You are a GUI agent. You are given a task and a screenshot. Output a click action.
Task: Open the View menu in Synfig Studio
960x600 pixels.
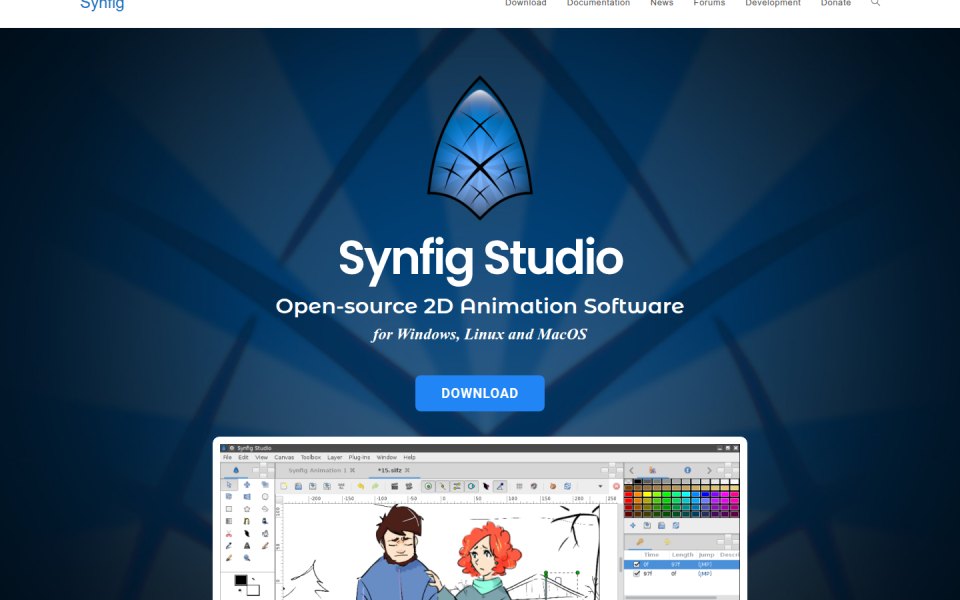click(261, 457)
